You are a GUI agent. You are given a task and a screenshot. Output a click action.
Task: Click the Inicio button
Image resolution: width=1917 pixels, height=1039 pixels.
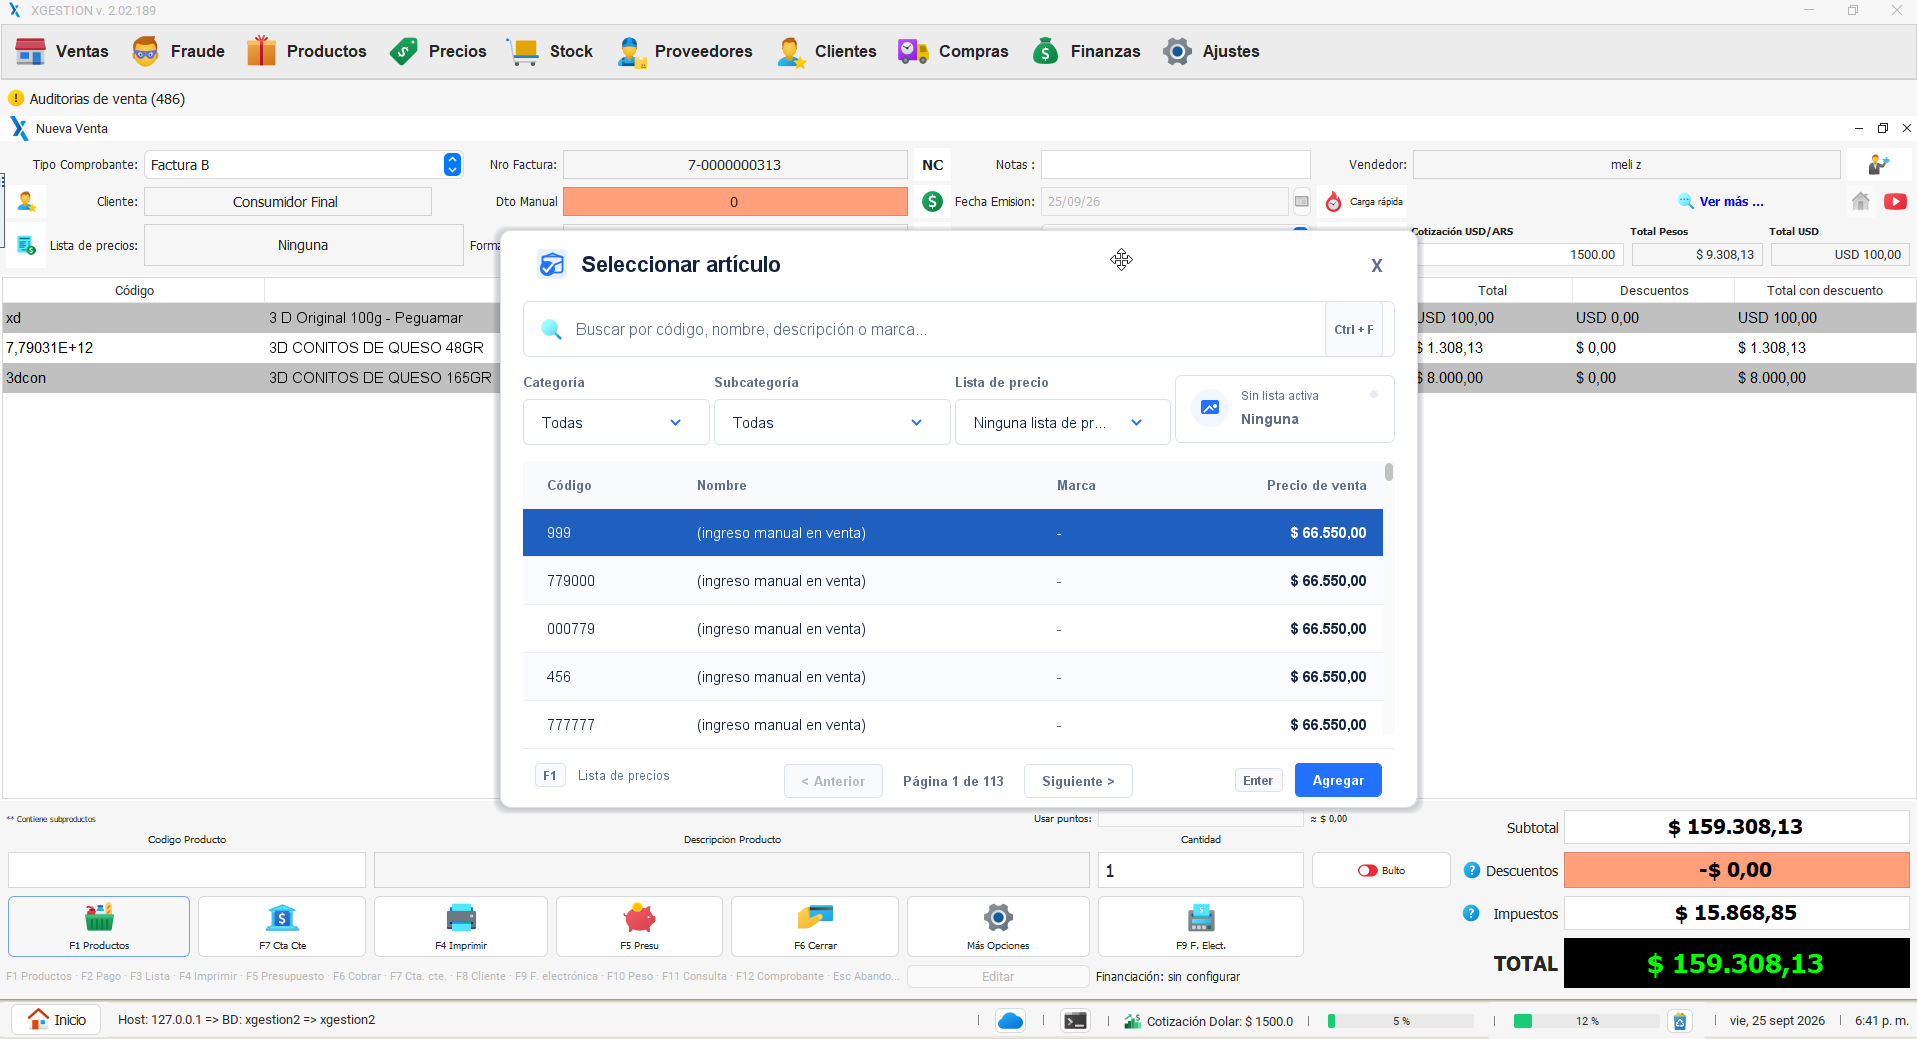(x=57, y=1020)
